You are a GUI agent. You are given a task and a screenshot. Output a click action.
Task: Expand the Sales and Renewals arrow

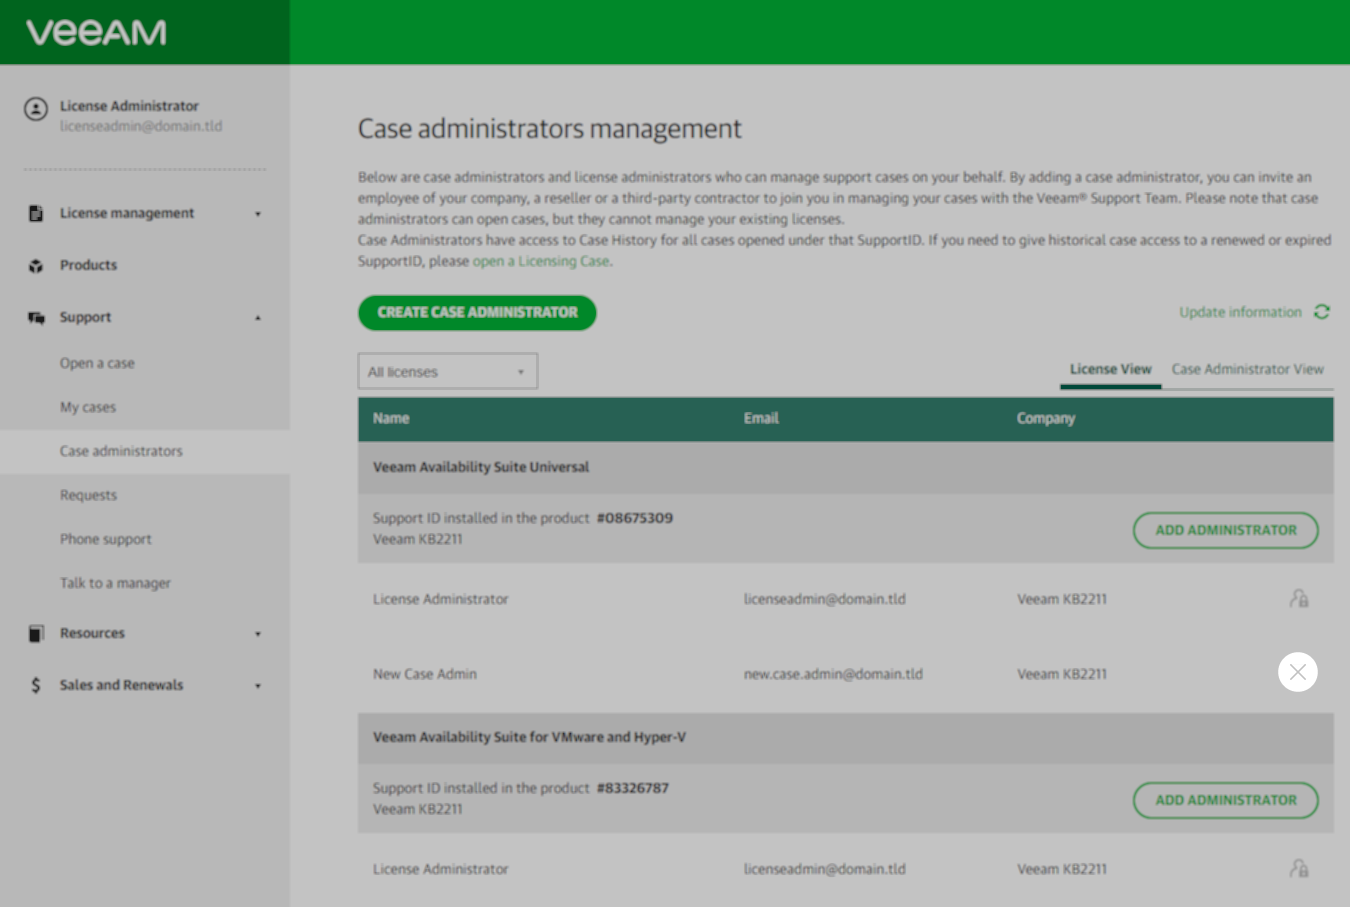coord(258,686)
